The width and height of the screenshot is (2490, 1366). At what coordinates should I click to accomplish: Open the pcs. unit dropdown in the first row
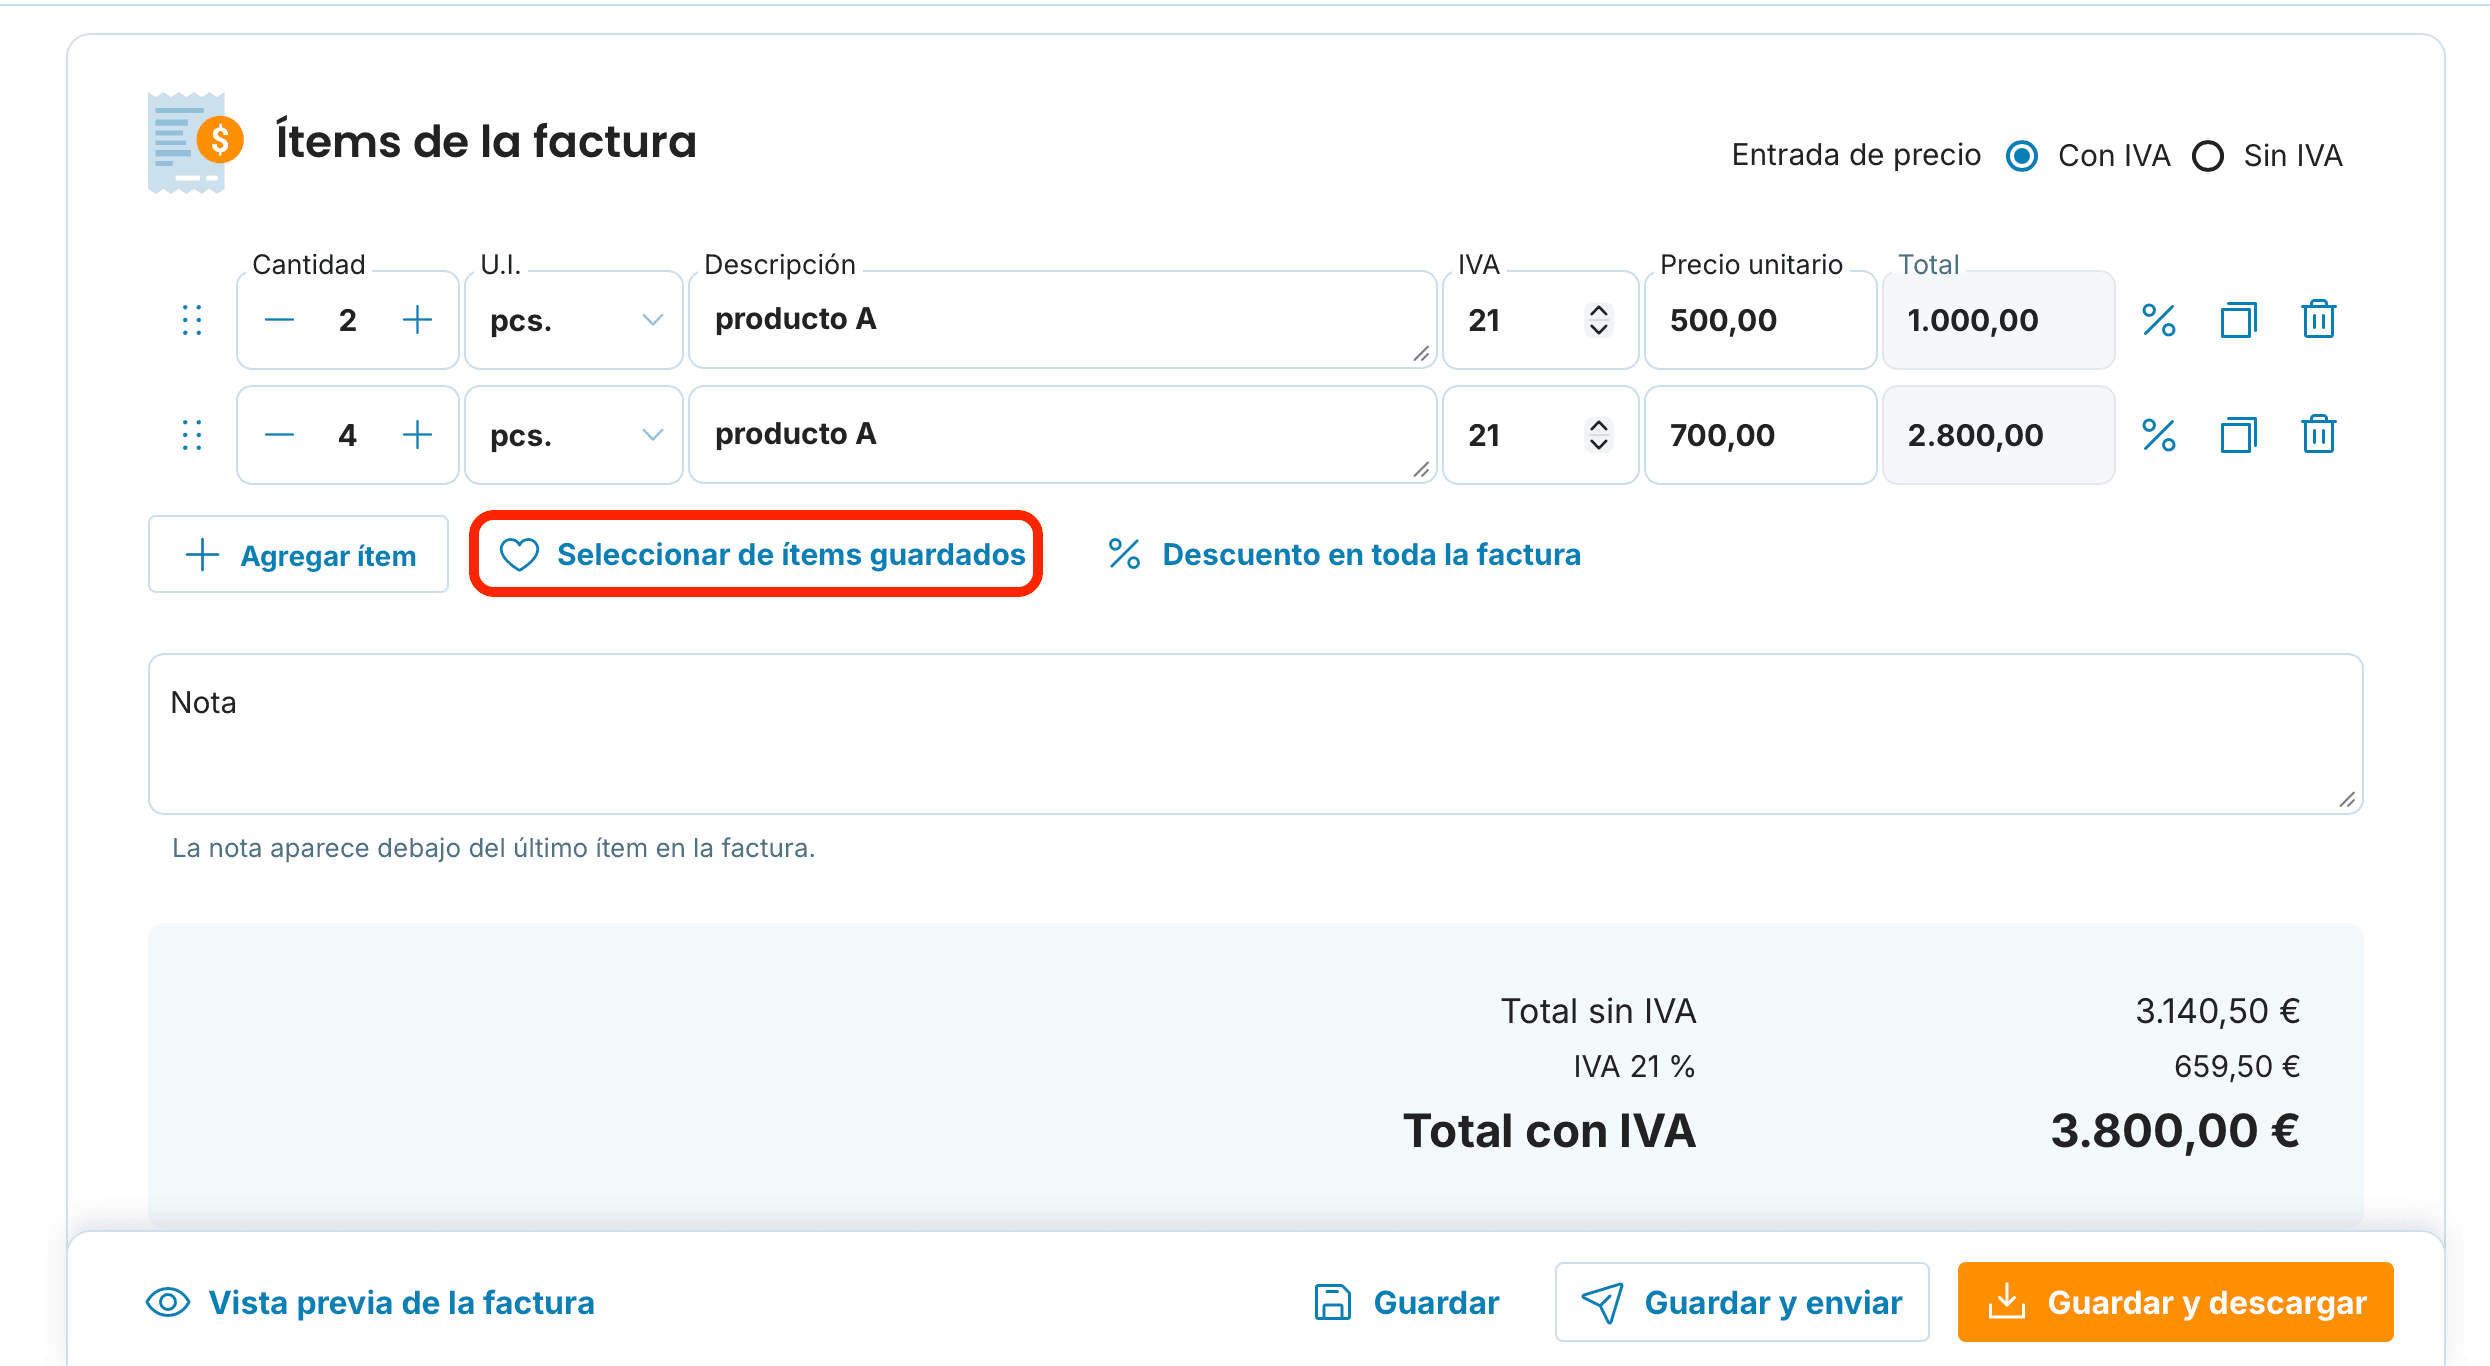coord(574,320)
